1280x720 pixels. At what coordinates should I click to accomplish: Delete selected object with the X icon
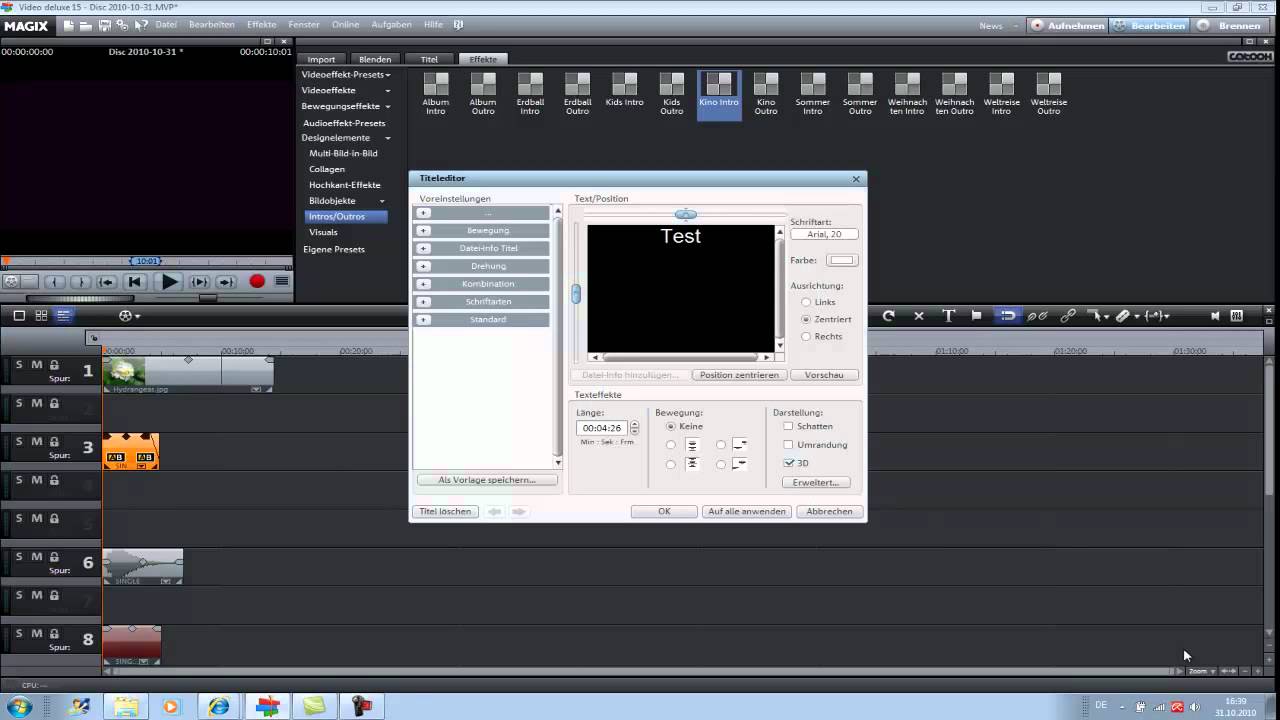coord(919,316)
